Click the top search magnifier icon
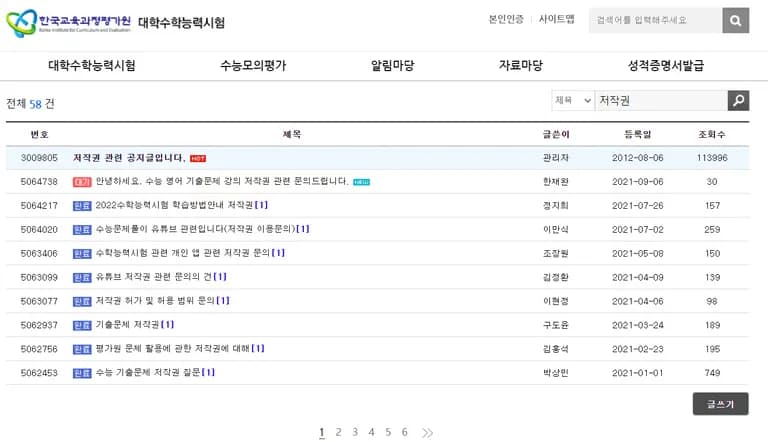 coord(735,20)
